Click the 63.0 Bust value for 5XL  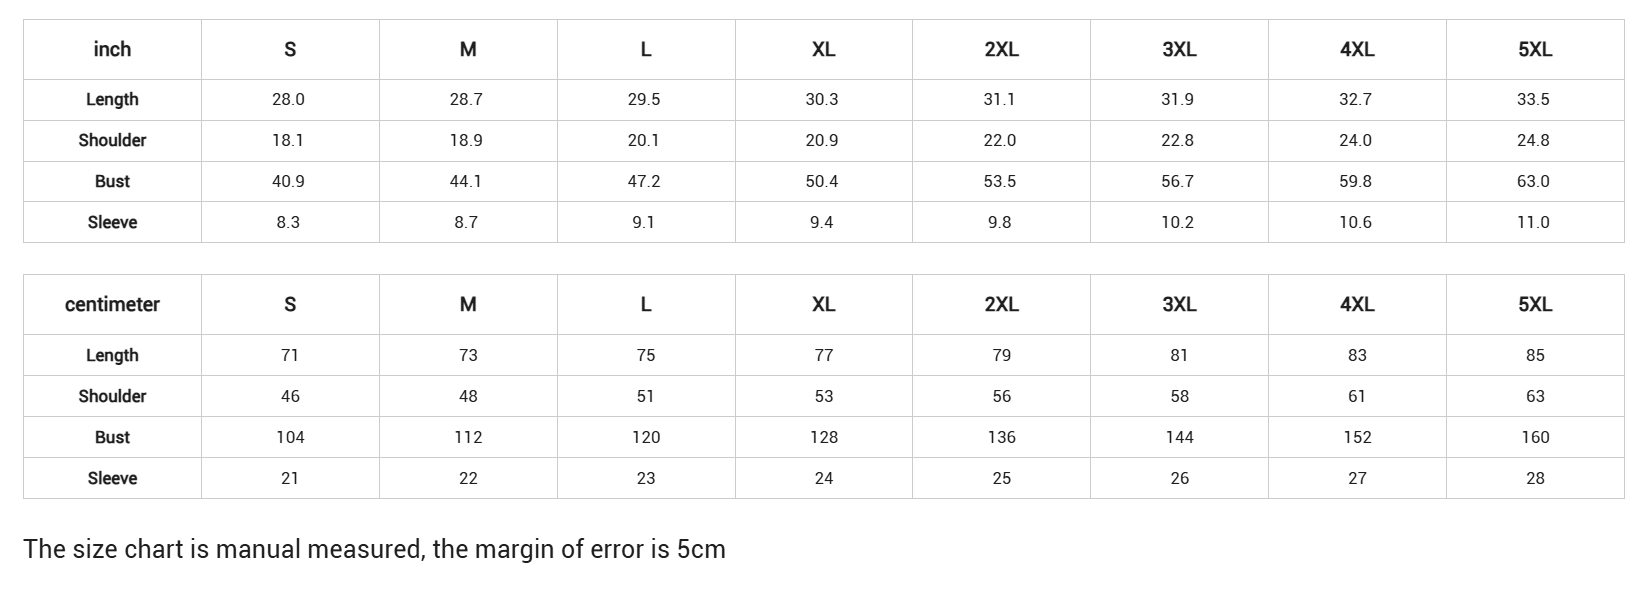click(x=1533, y=182)
